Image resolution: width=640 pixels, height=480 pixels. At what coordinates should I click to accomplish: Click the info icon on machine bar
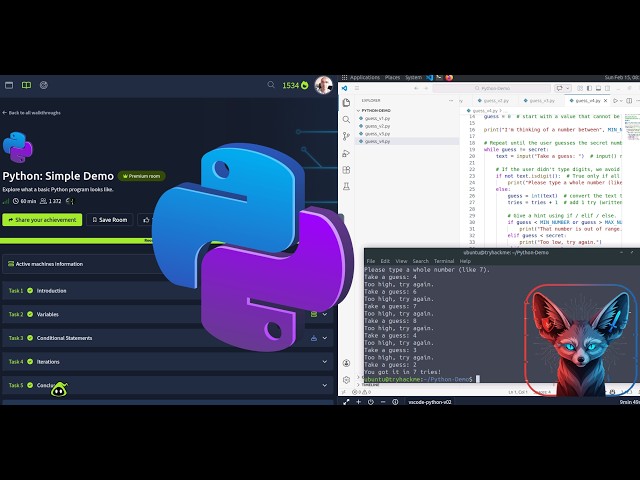click(x=395, y=402)
